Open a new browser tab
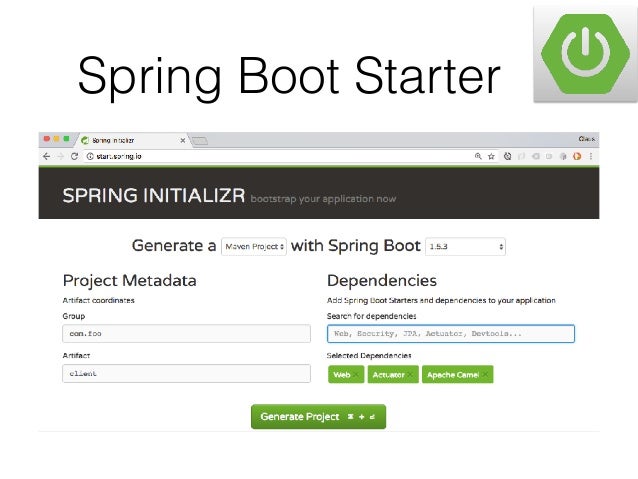638x479 pixels. pyautogui.click(x=199, y=141)
